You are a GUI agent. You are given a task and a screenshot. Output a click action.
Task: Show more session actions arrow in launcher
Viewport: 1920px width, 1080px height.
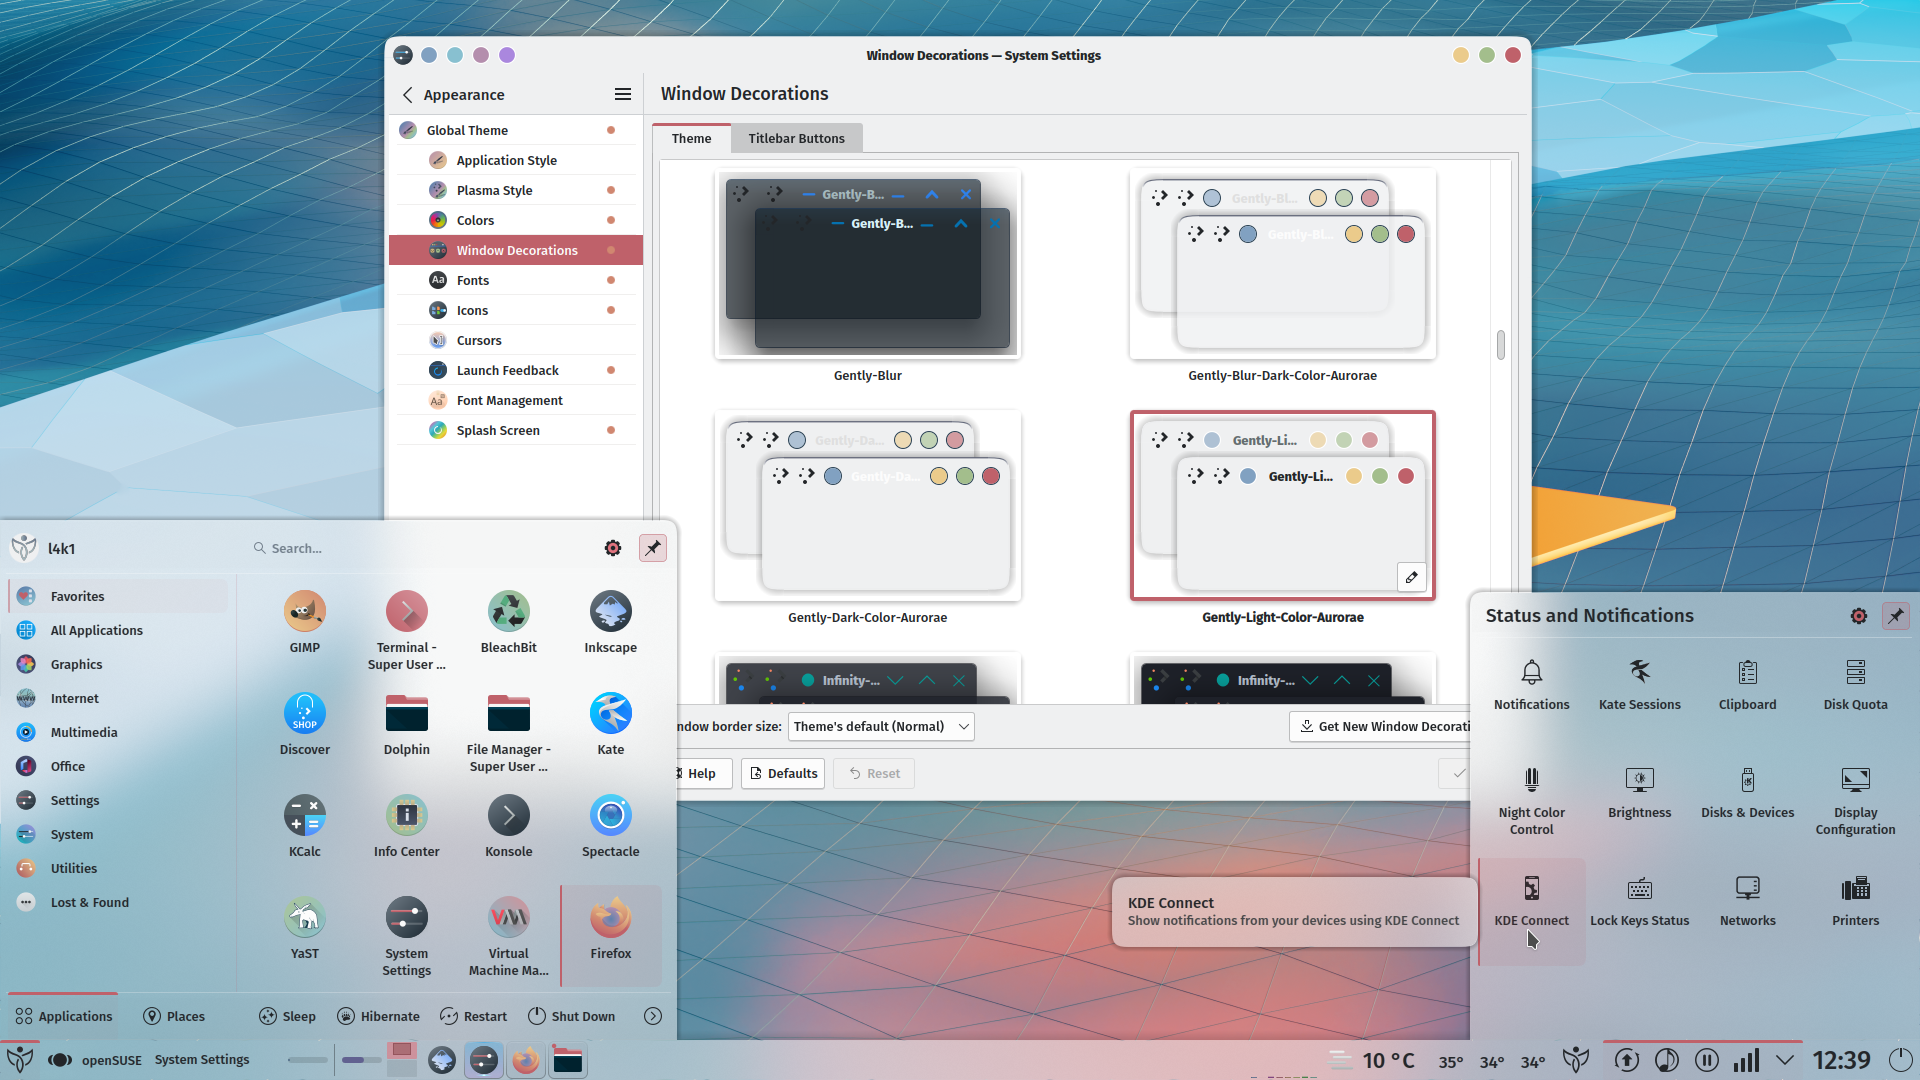point(653,1016)
